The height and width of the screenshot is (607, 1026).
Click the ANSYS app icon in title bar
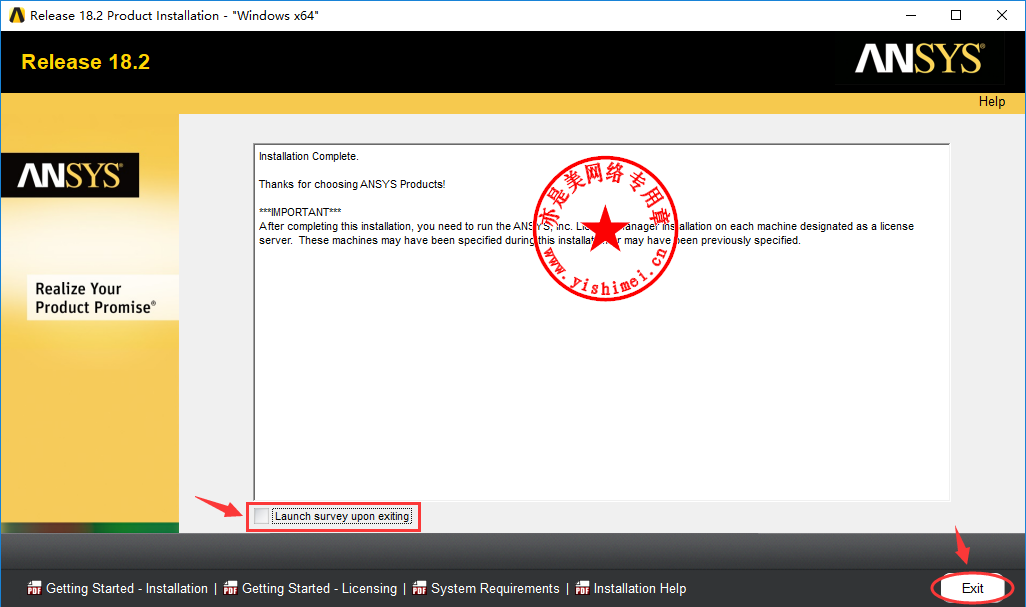(16, 15)
